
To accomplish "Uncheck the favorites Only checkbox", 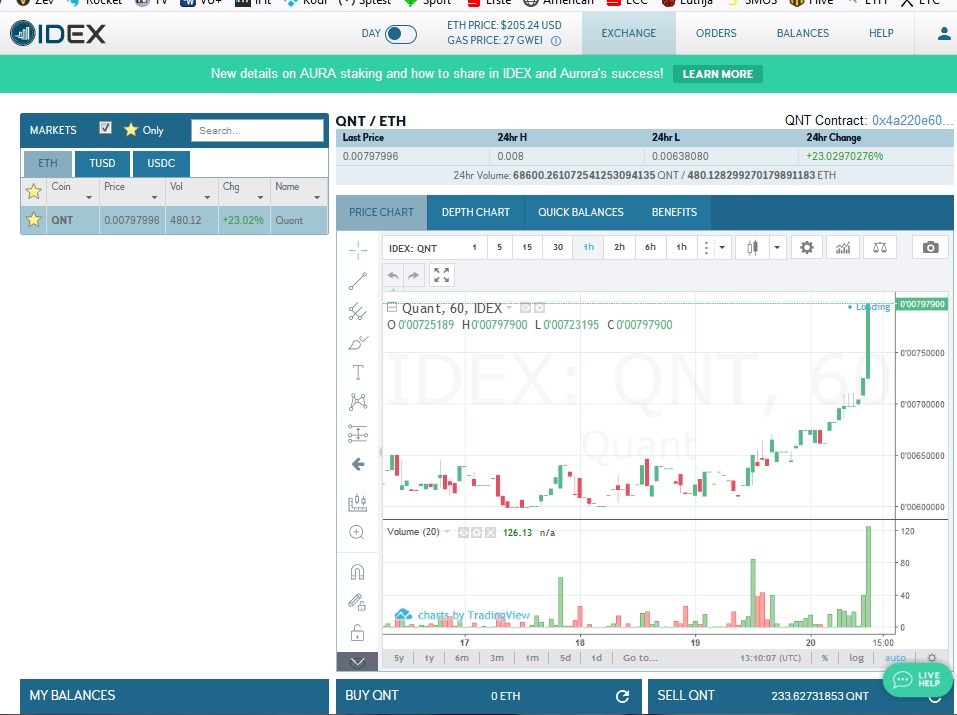I will tap(106, 129).
